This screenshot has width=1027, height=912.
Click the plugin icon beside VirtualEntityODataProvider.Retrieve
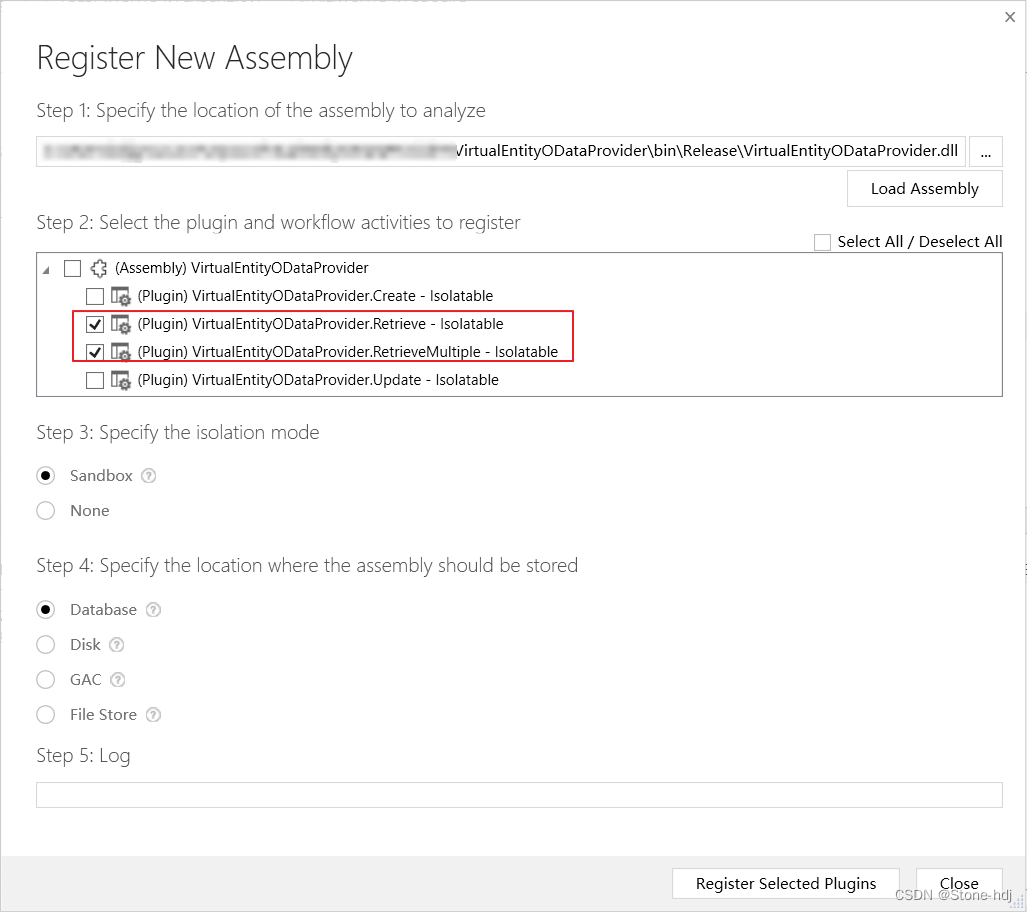120,324
